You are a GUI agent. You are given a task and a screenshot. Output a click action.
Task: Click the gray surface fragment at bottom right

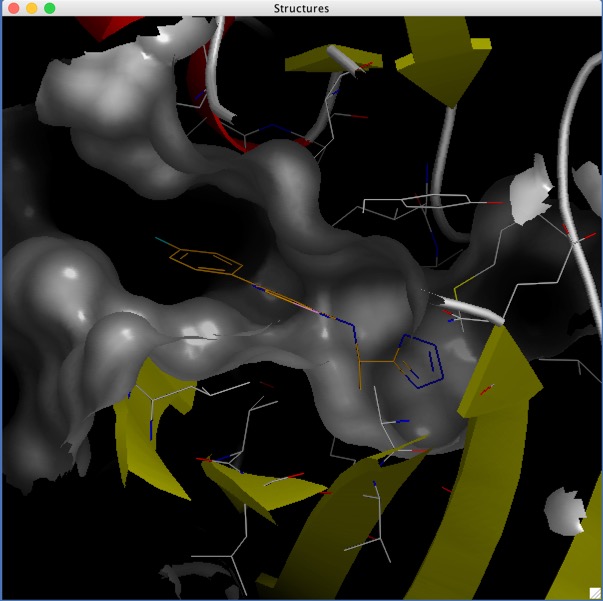pyautogui.click(x=566, y=510)
